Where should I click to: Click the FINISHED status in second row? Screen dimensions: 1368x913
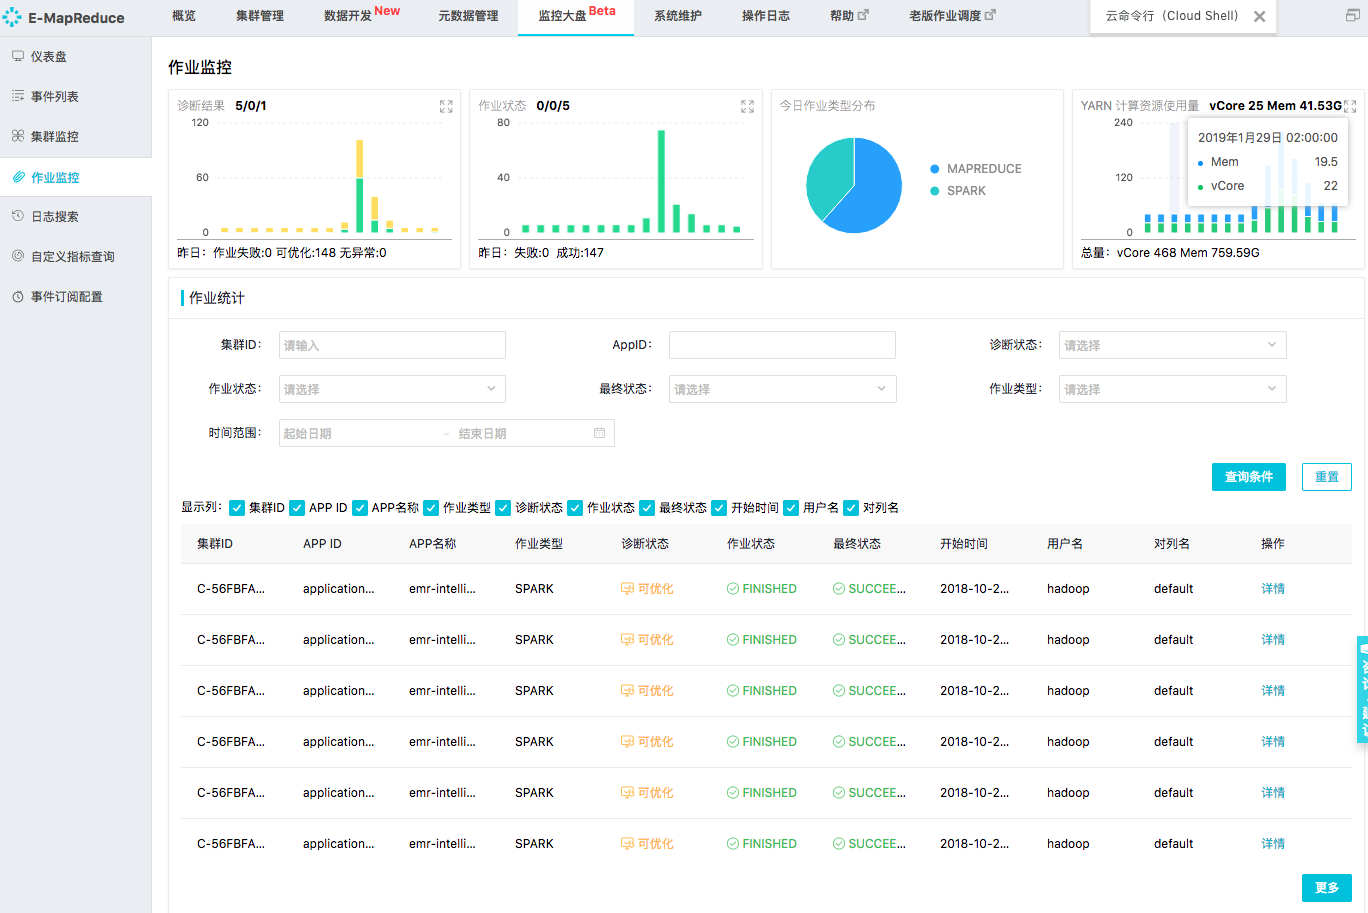(x=762, y=640)
